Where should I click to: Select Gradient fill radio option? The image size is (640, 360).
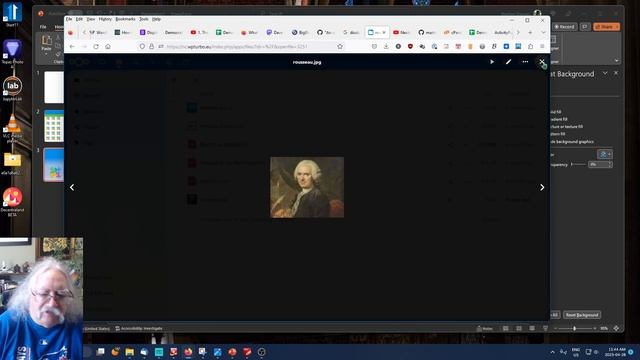[559, 119]
